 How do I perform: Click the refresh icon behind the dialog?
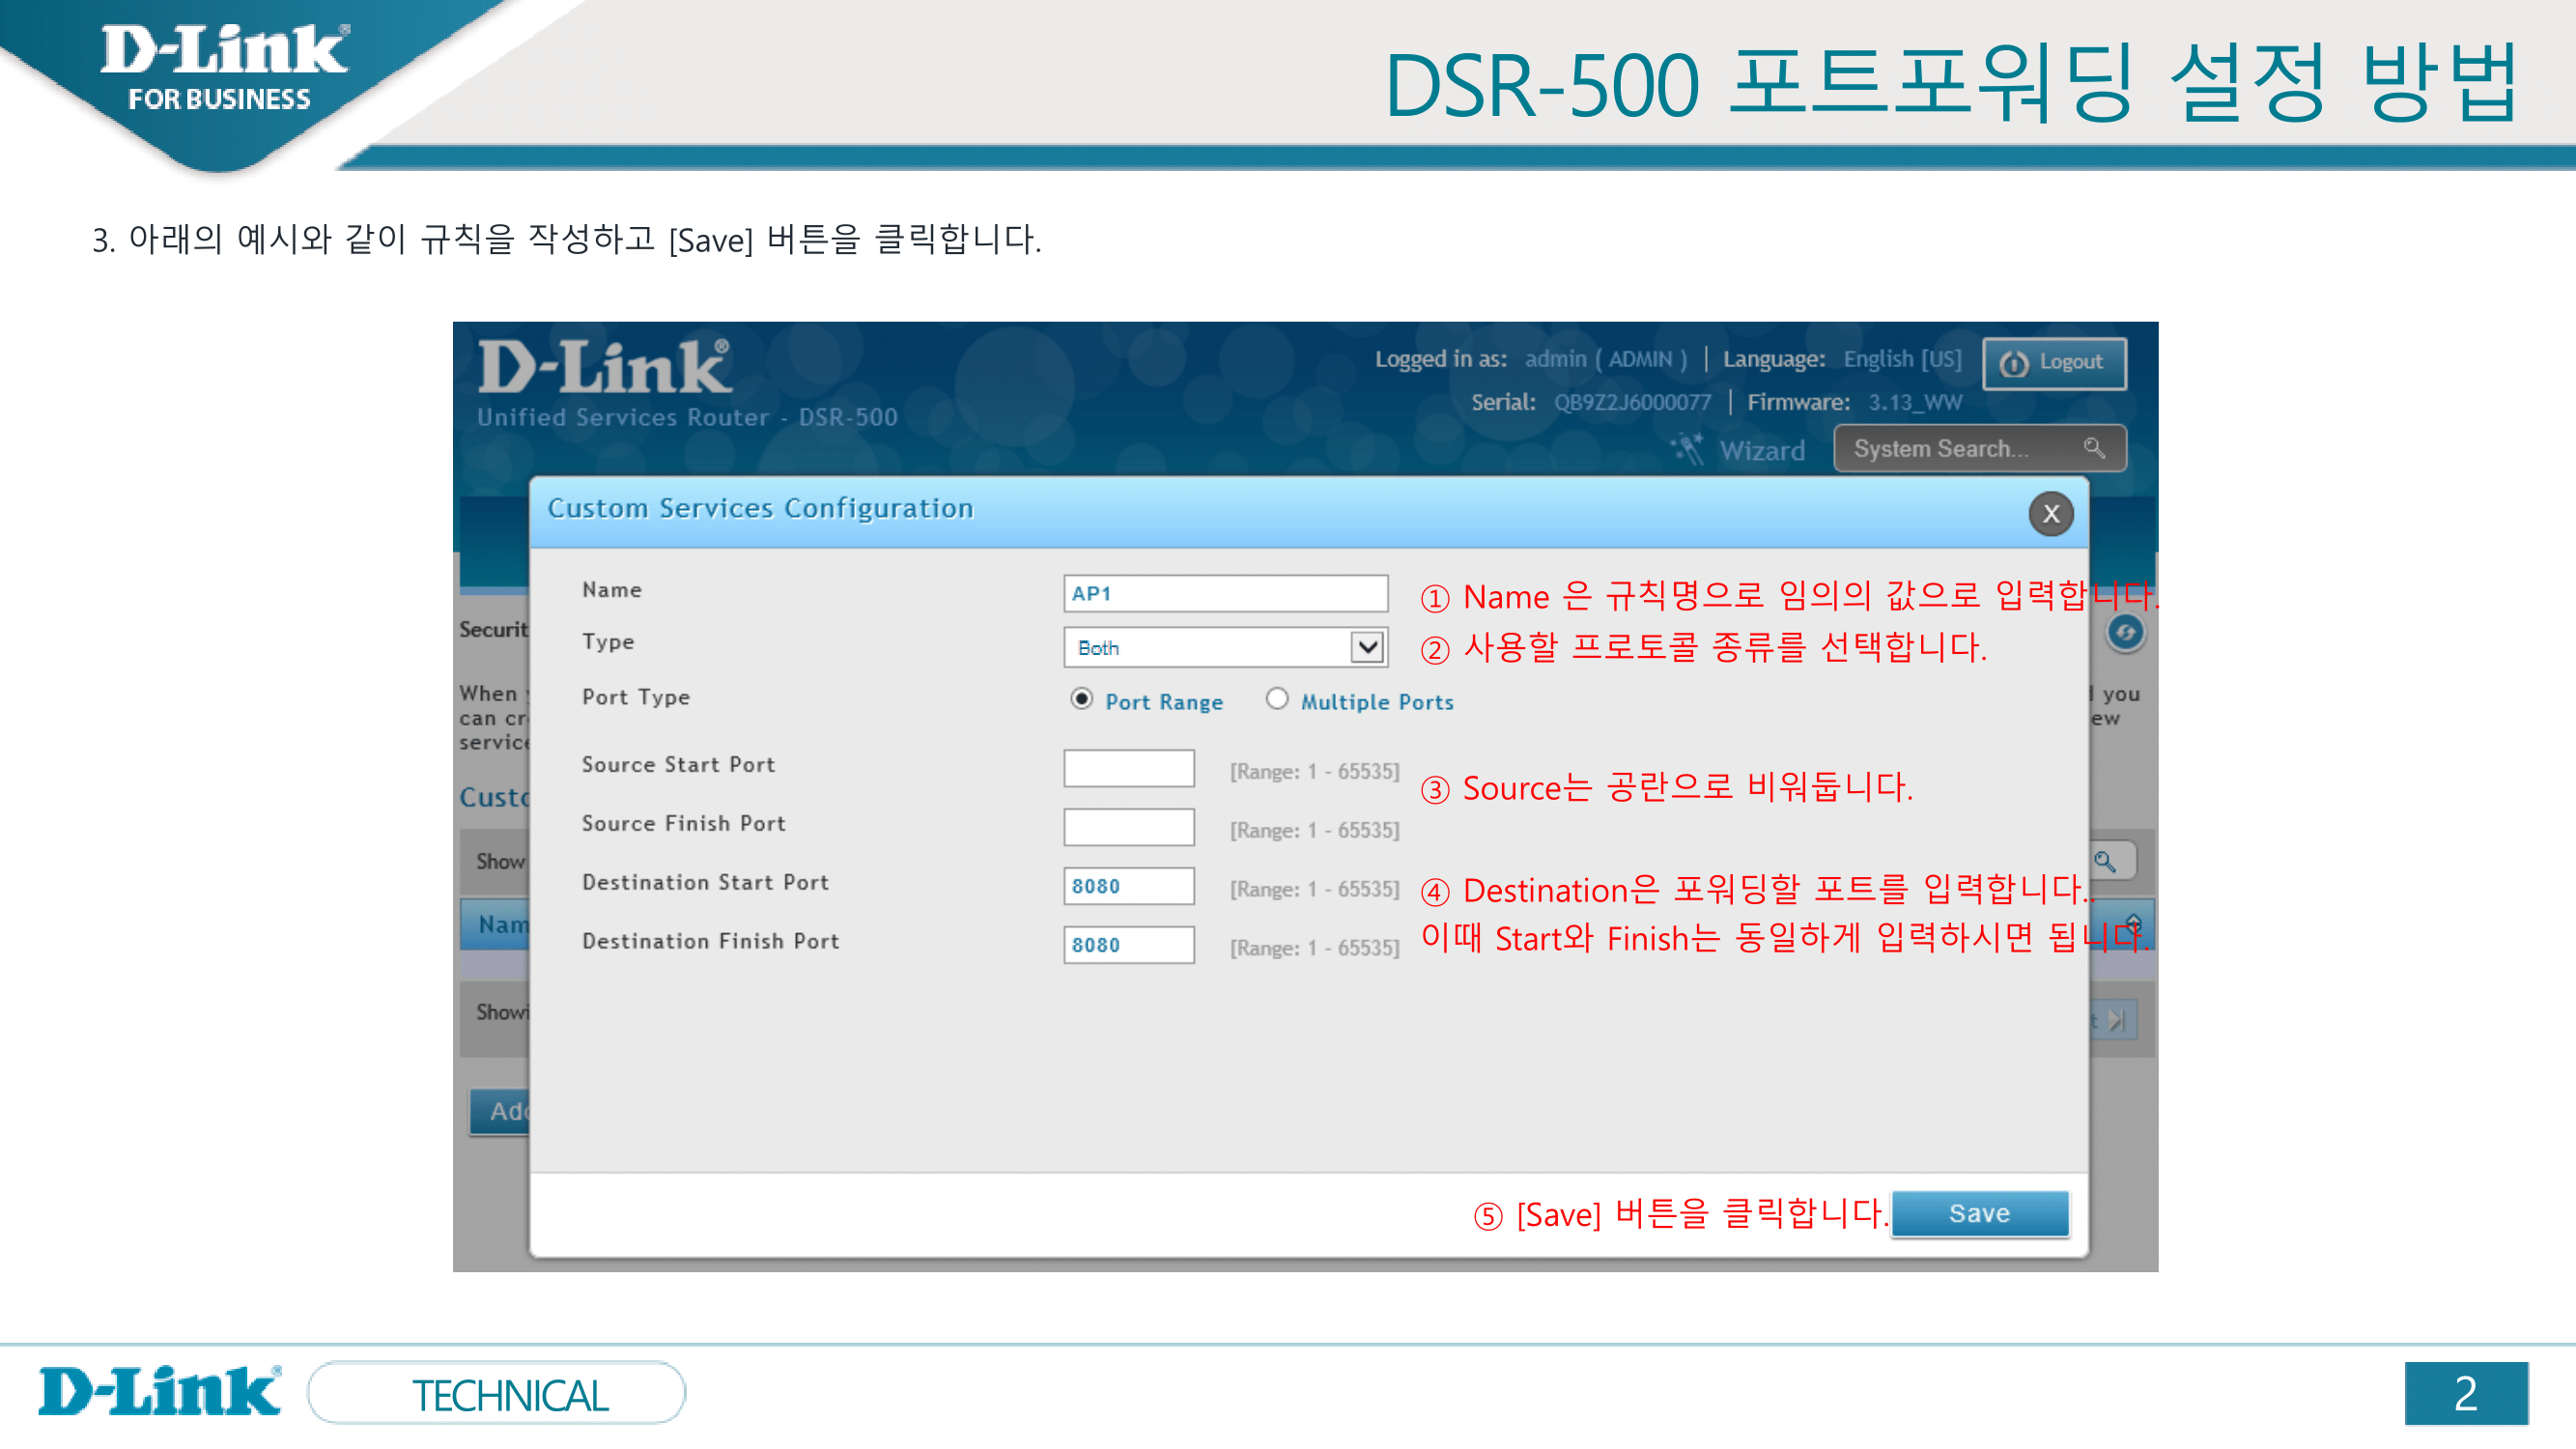[x=2126, y=632]
